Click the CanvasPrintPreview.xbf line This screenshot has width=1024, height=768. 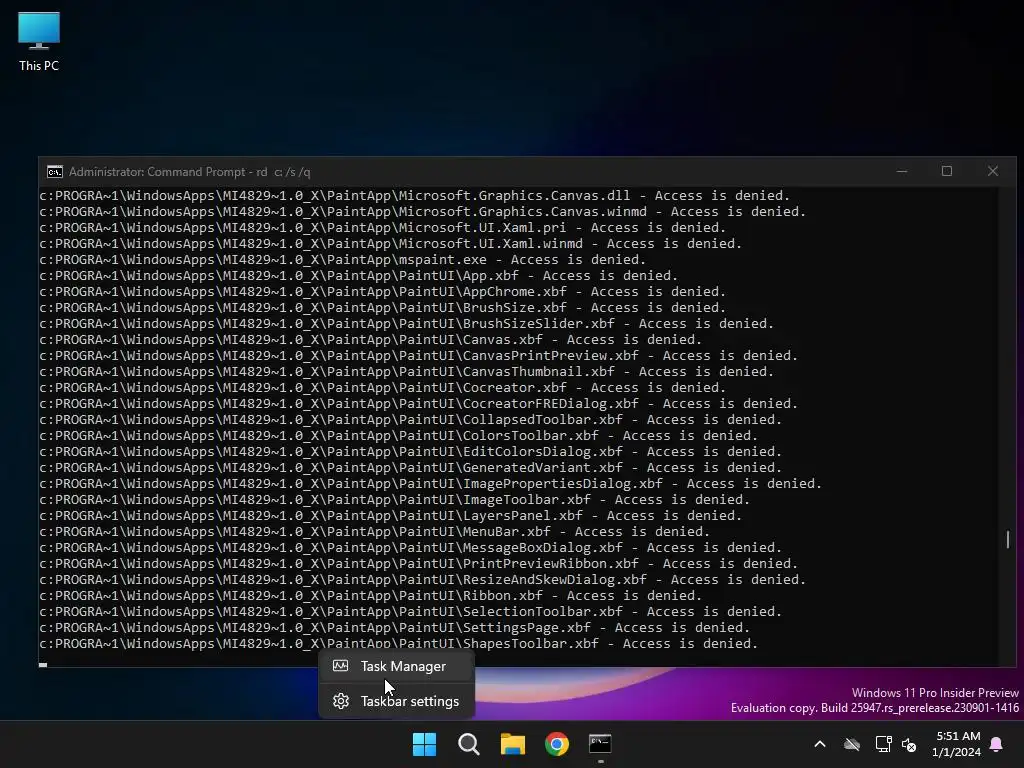tap(419, 356)
